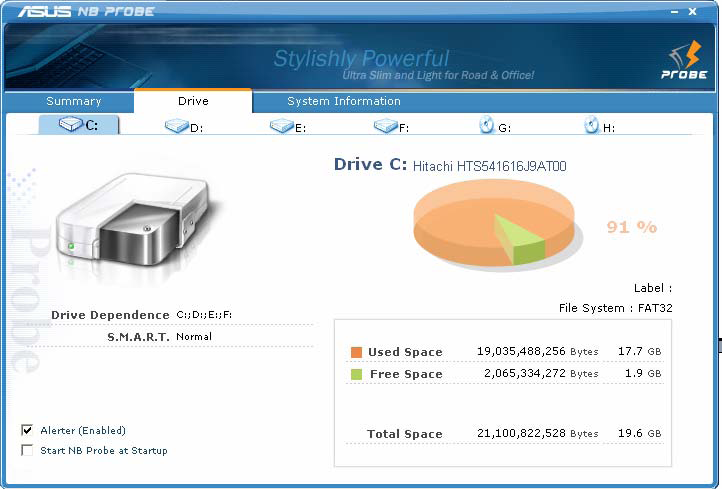Enable Start NB Probe at Startup
Viewport: 722px width, 489px height.
27,450
